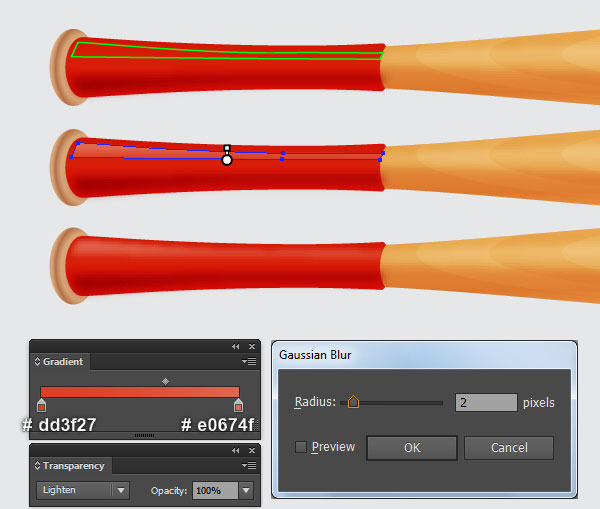Click the red gradient bar

140,392
